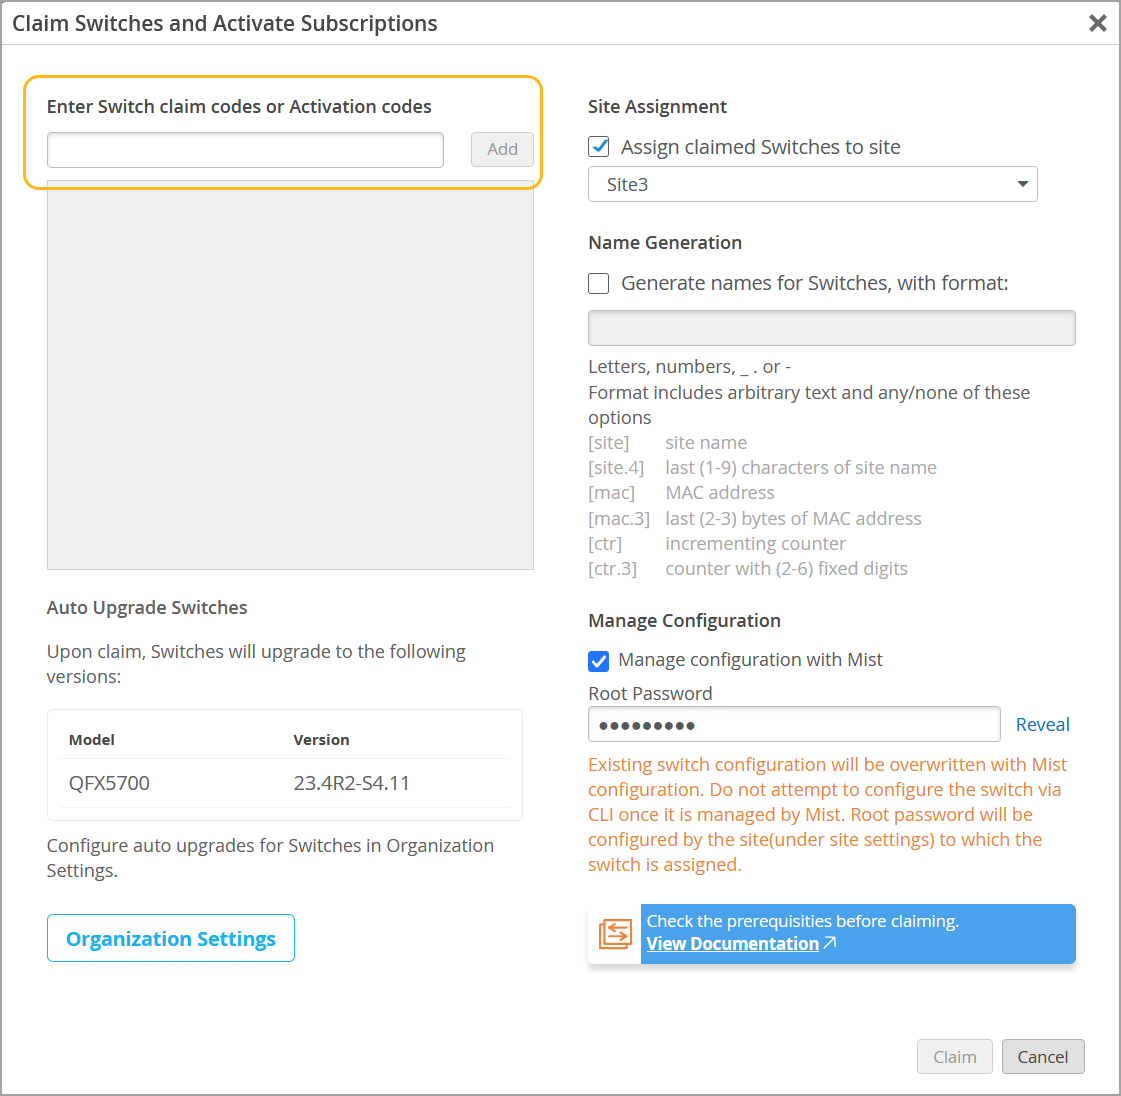Click the documentation stack icon
Image resolution: width=1121 pixels, height=1096 pixels.
point(615,934)
